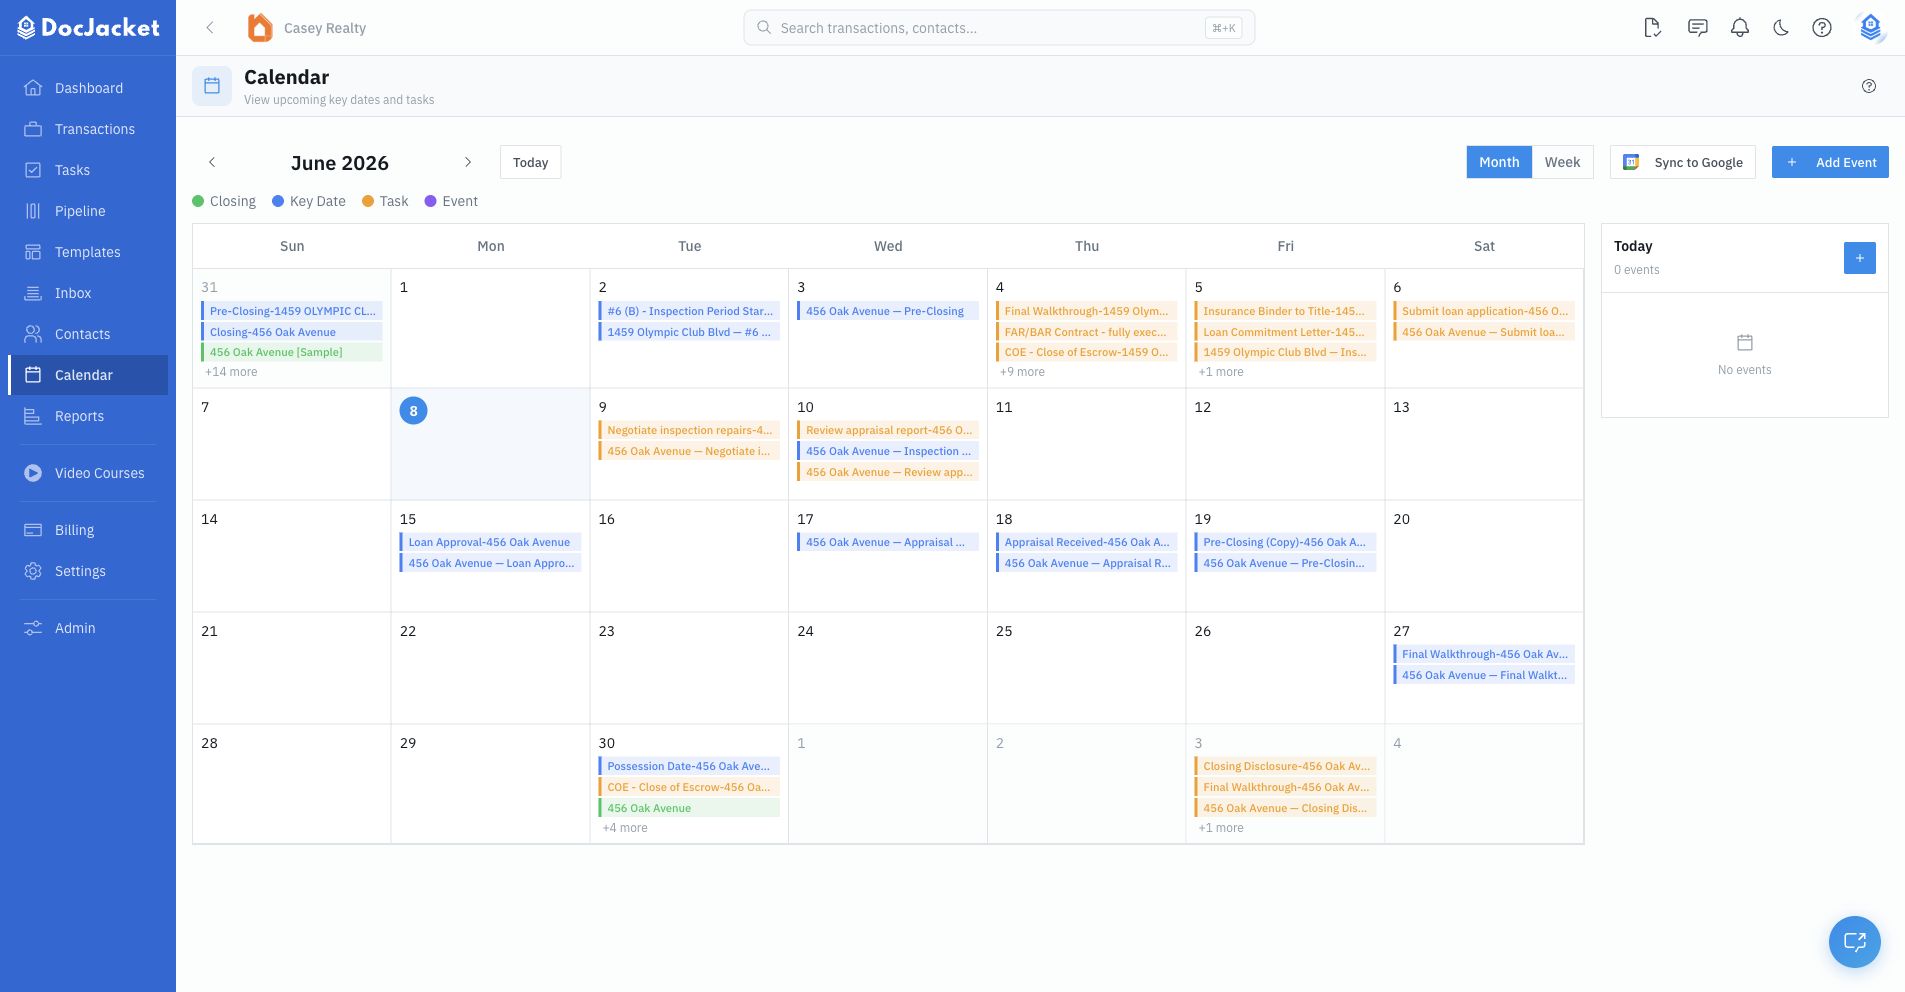This screenshot has width=1905, height=992.
Task: Open the Contacts people icon in sidebar
Action: pyautogui.click(x=33, y=334)
